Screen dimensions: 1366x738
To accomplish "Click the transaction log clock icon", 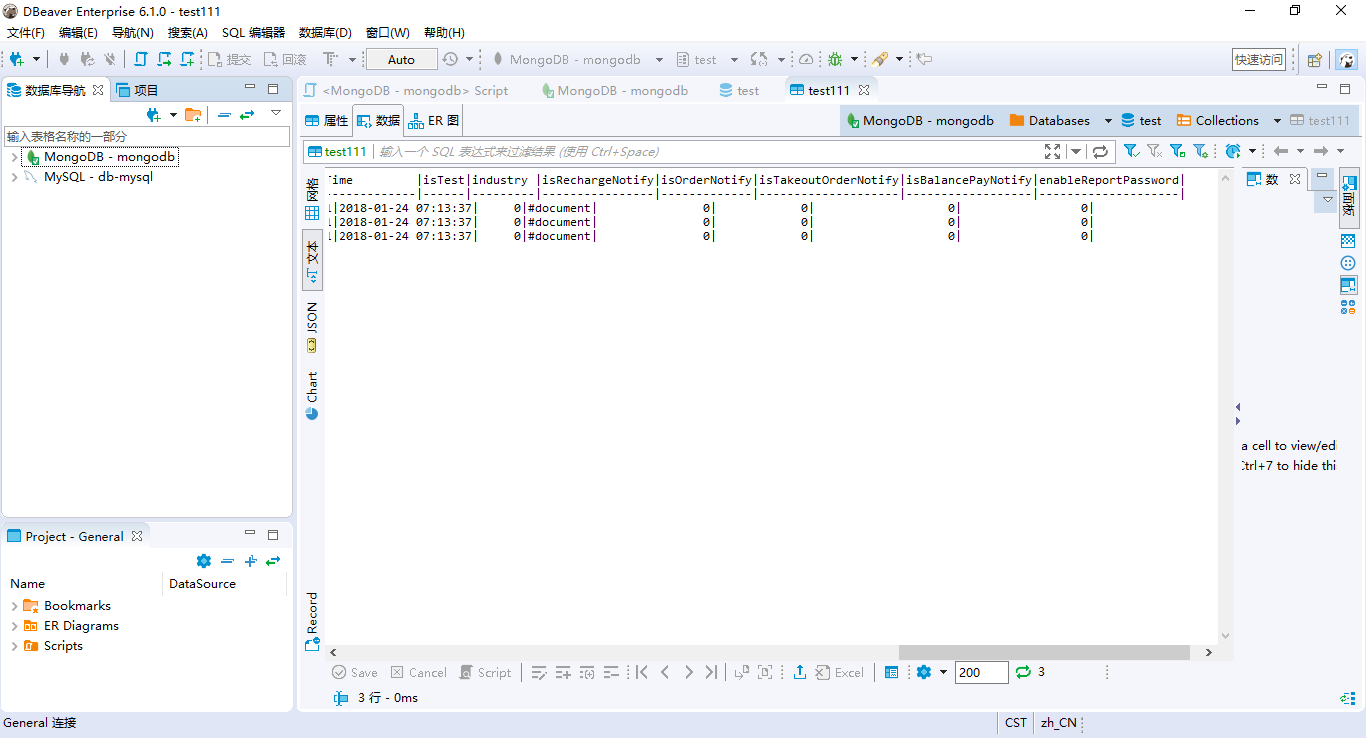I will point(451,60).
